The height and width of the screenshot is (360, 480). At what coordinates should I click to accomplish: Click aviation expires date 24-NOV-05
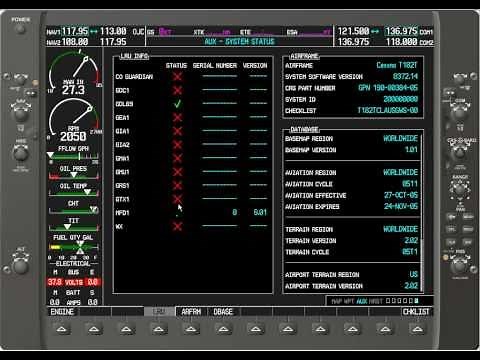point(401,206)
